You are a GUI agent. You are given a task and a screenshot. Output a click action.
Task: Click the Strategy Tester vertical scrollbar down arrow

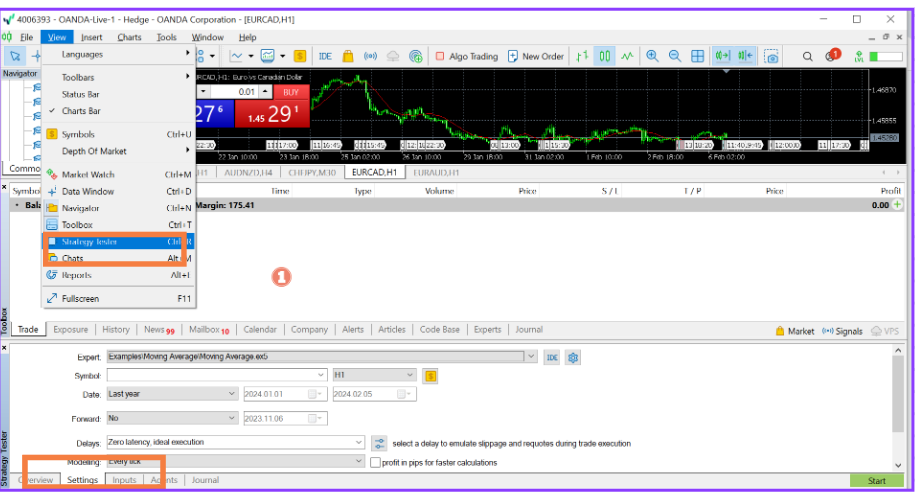tap(898, 466)
